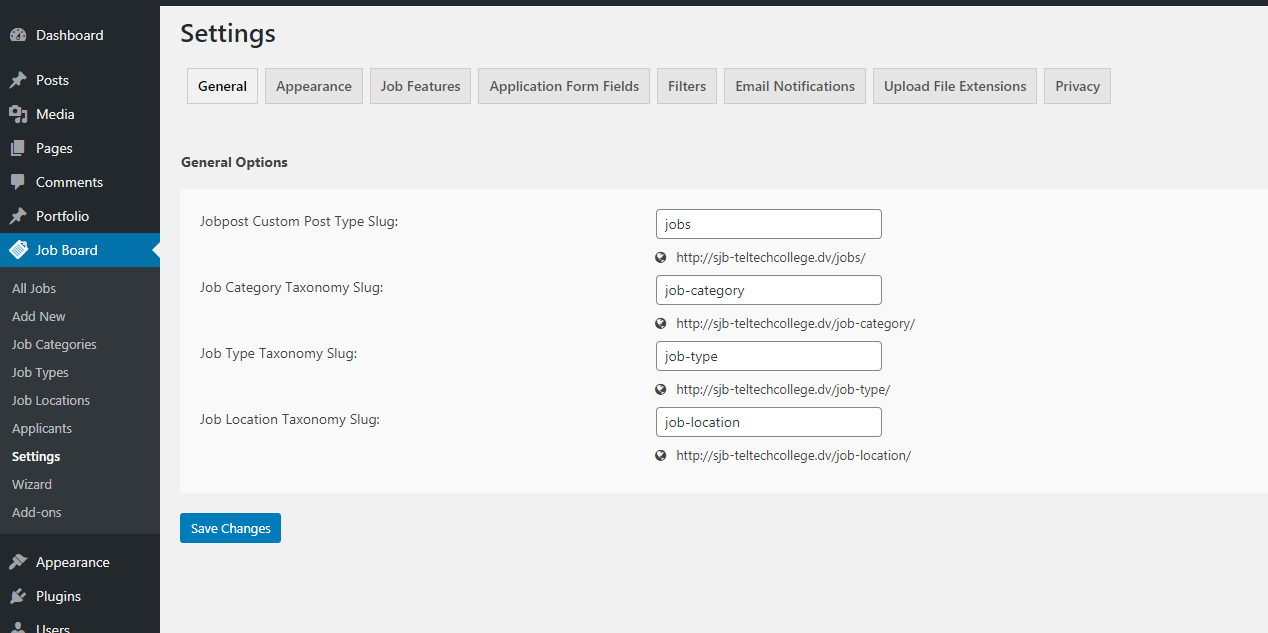The width and height of the screenshot is (1268, 633).
Task: Click the Job Board menu icon
Action: point(18,250)
